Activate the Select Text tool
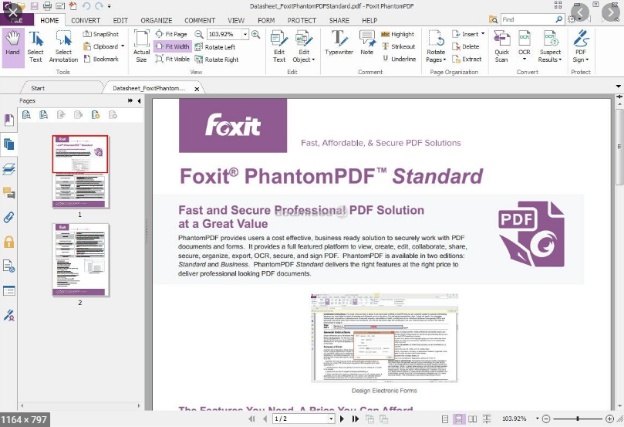 (35, 46)
